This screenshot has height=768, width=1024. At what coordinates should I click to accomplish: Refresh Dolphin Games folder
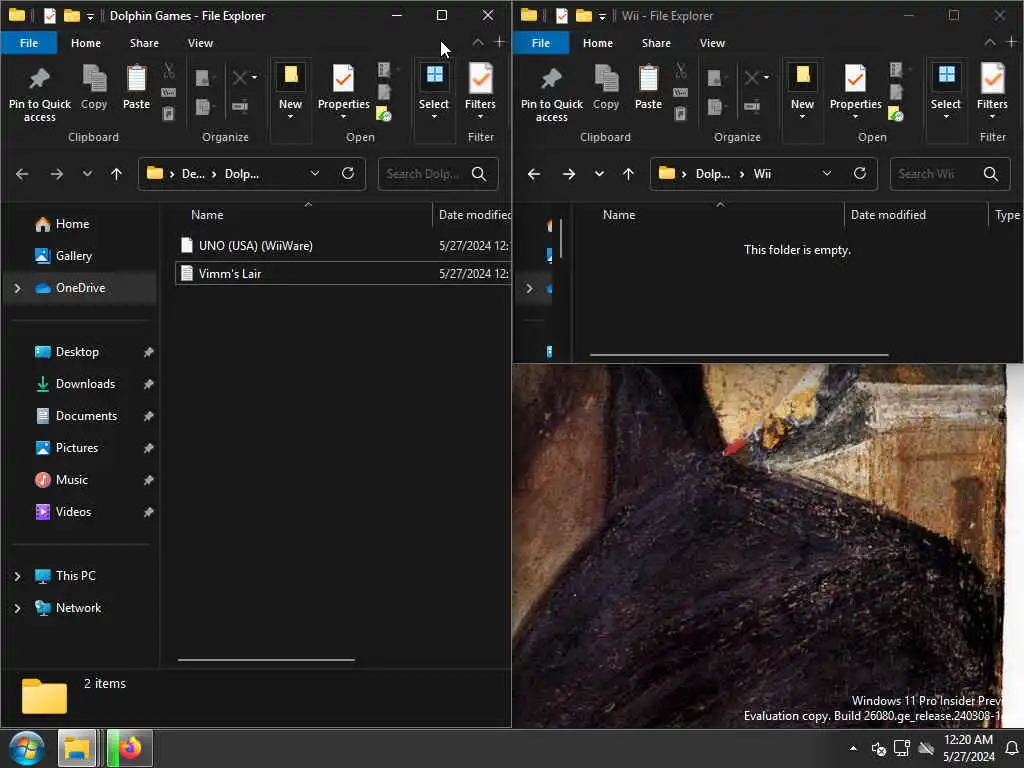click(348, 173)
